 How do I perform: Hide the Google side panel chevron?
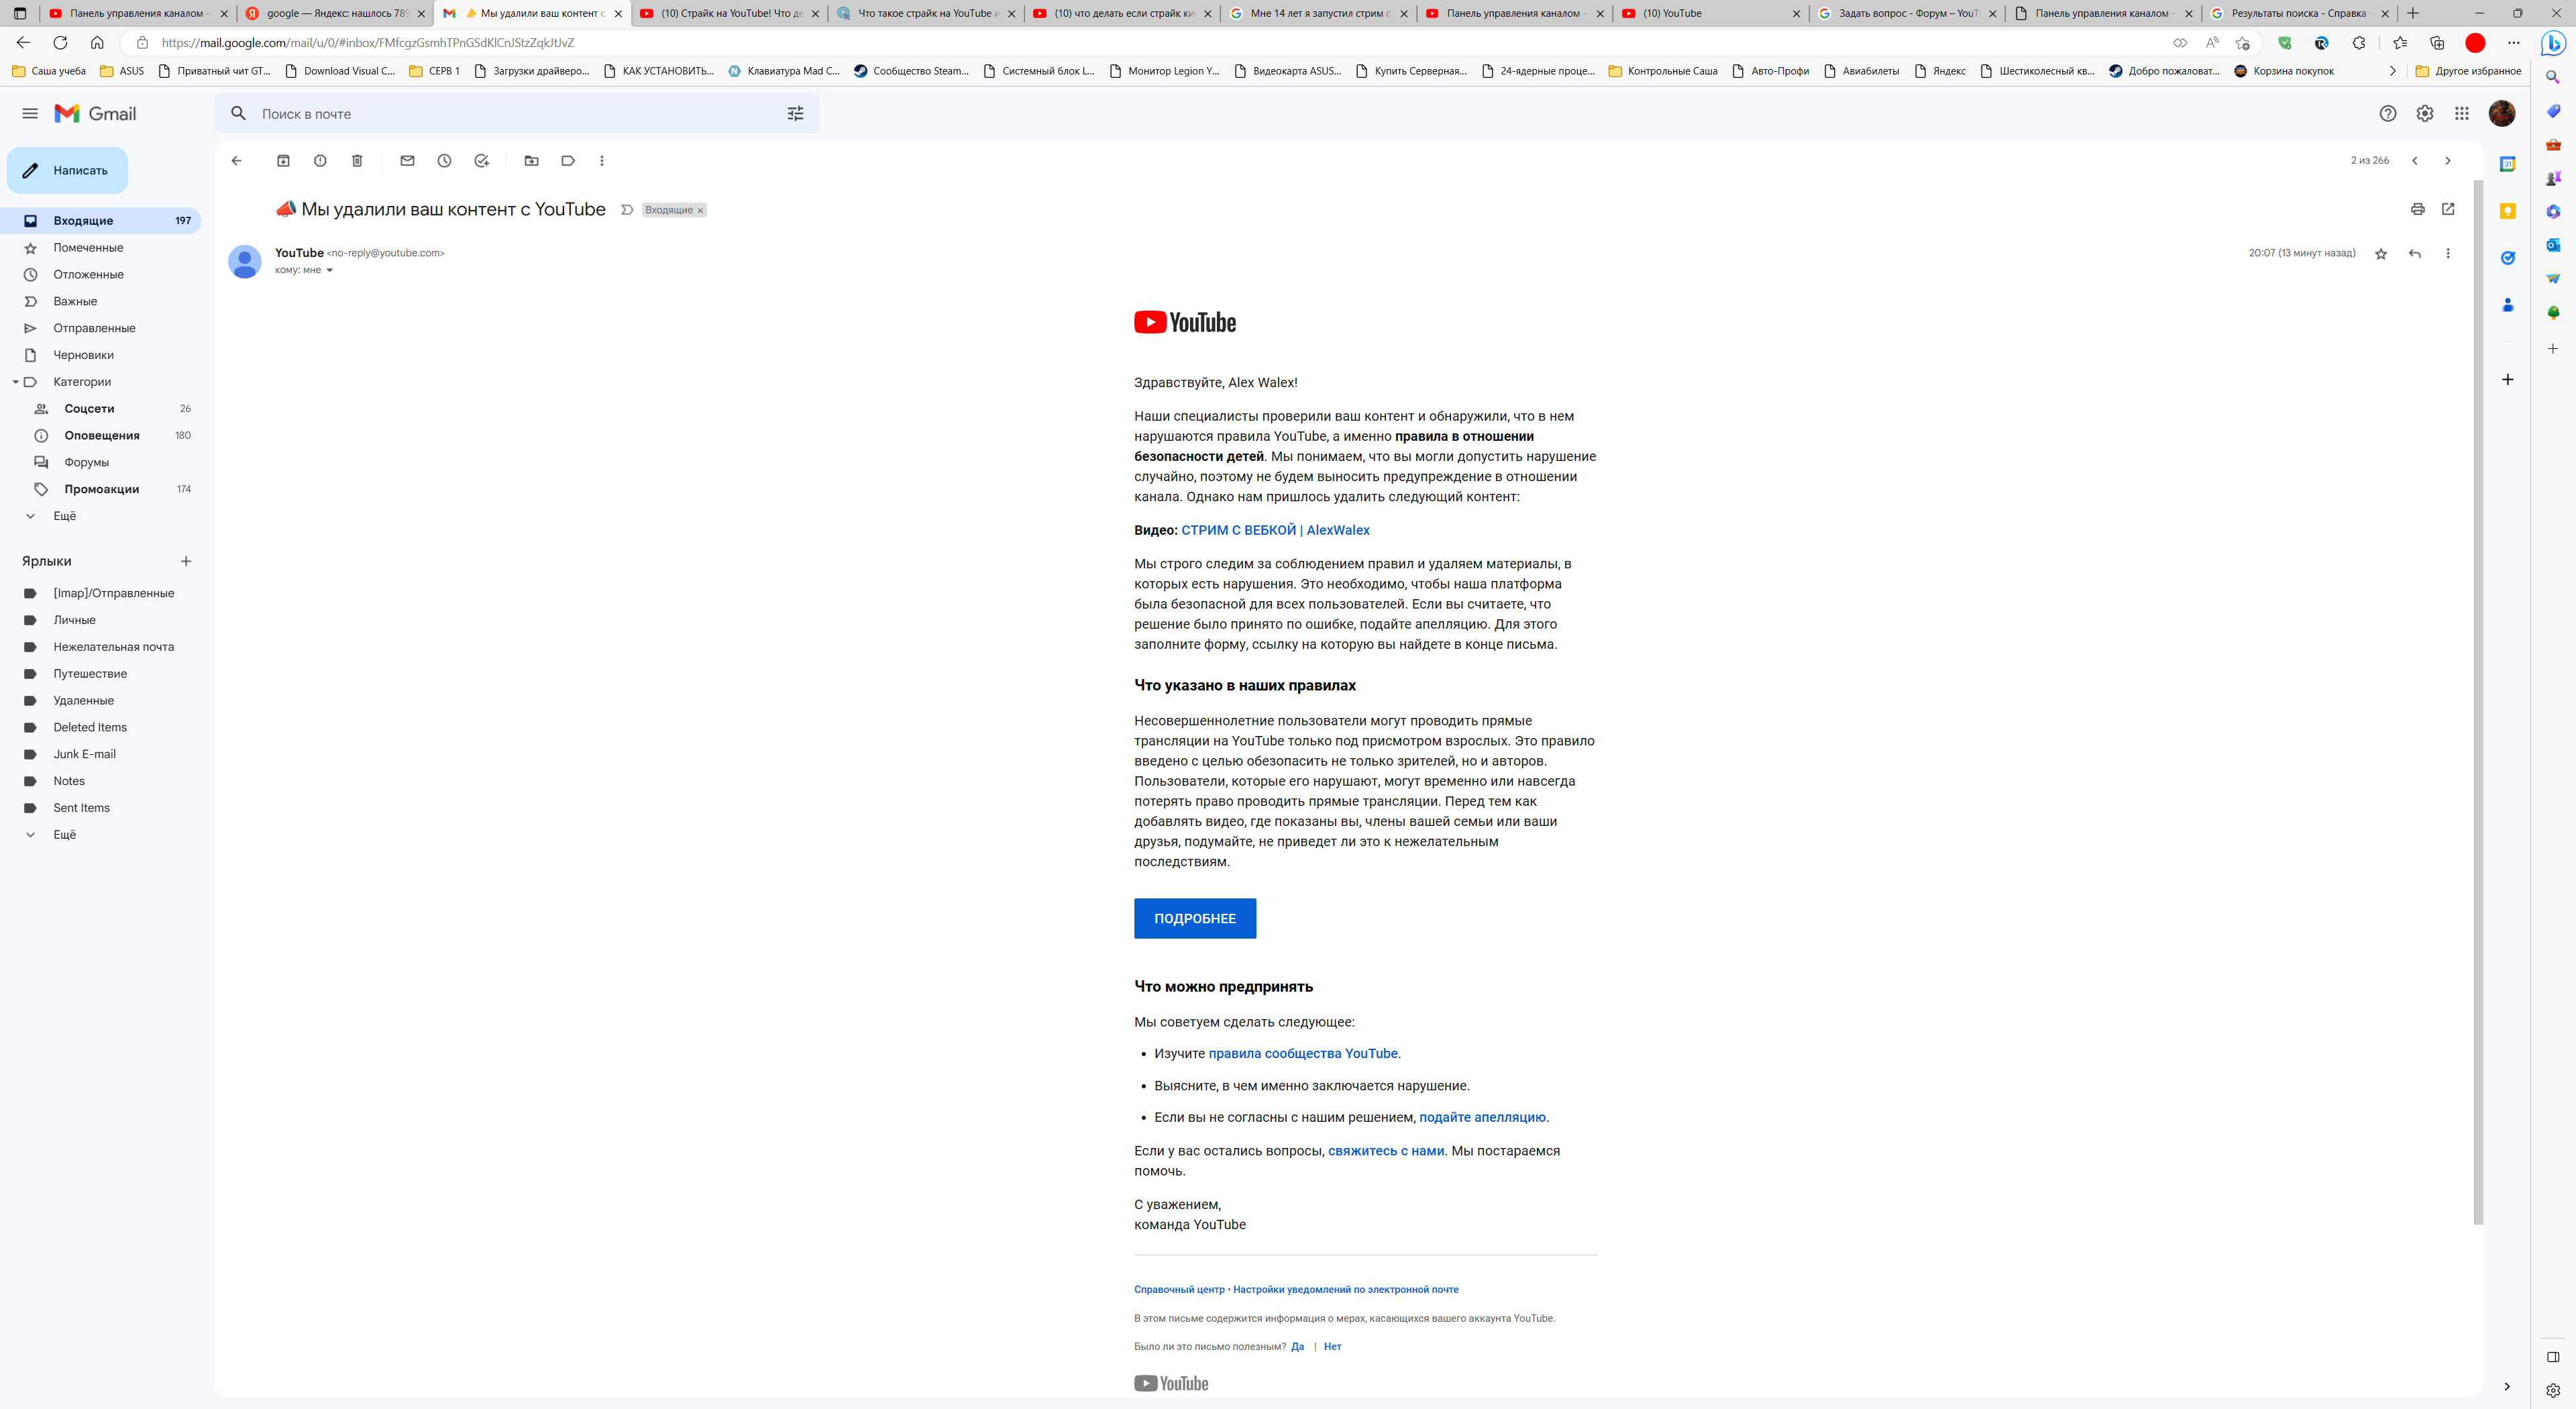(2507, 1386)
